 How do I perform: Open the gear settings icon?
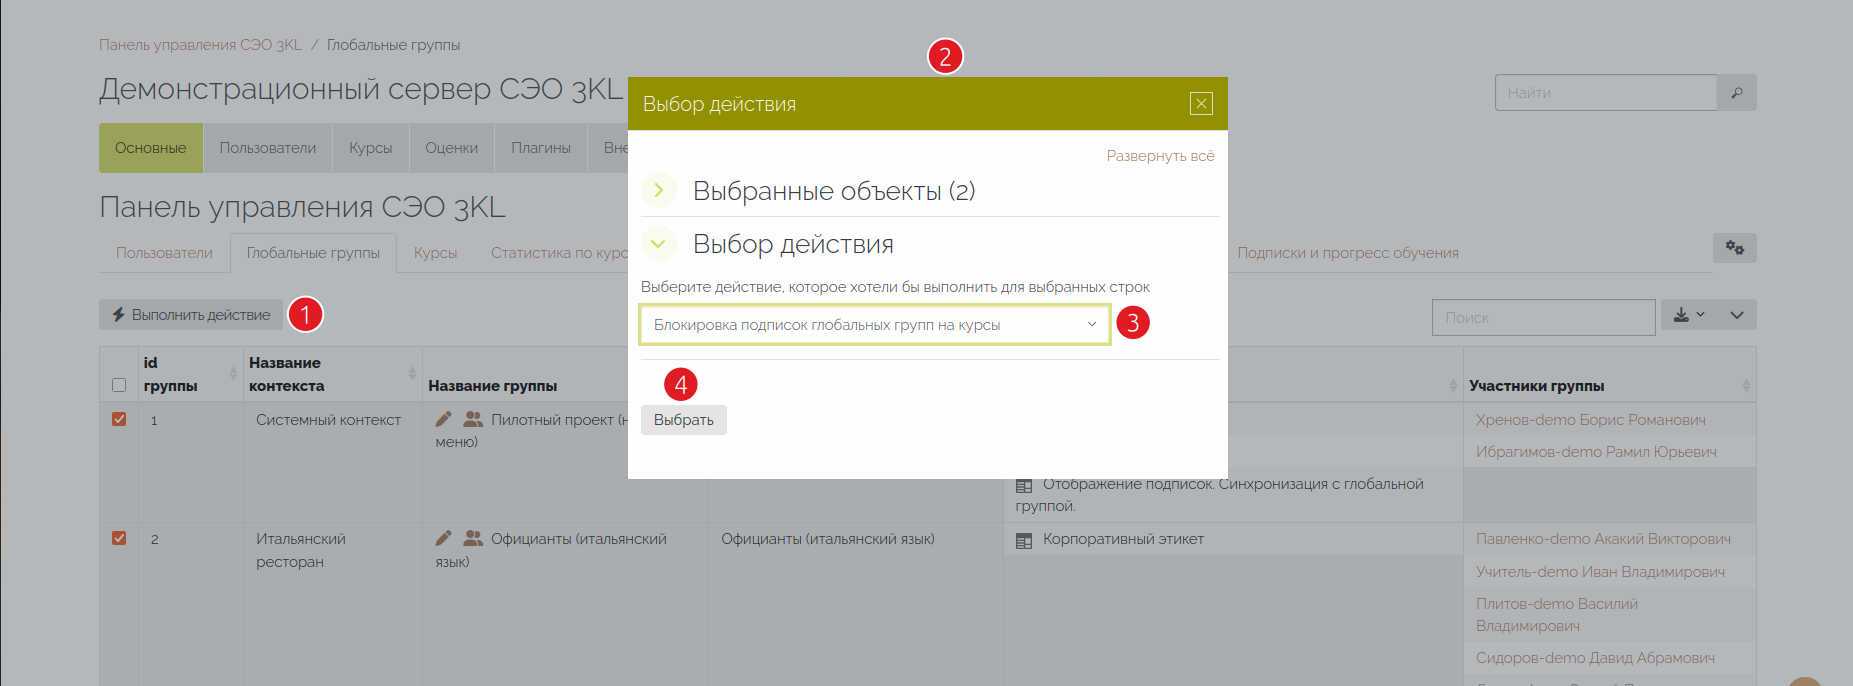tap(1734, 248)
